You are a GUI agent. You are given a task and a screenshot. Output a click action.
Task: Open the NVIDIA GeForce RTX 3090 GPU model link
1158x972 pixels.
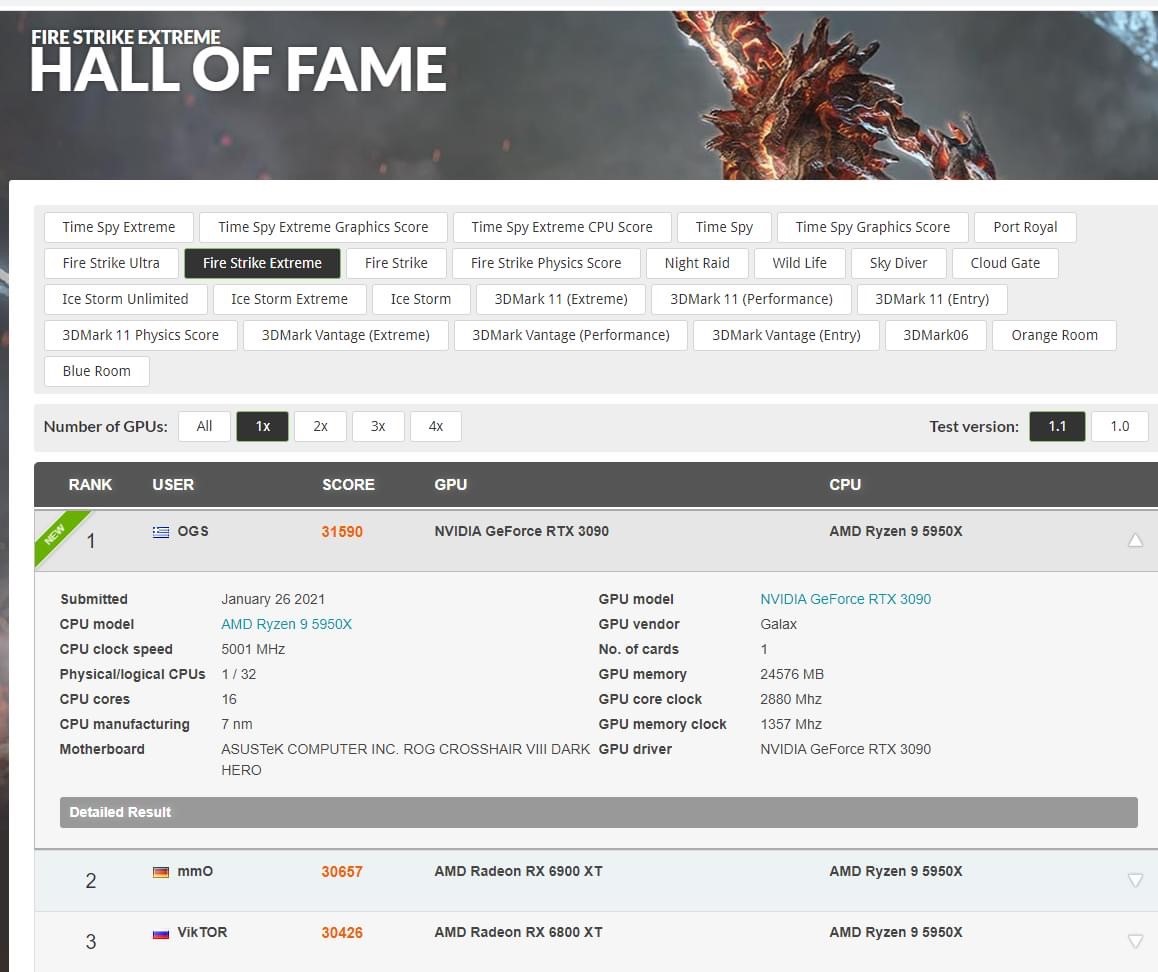click(x=846, y=599)
